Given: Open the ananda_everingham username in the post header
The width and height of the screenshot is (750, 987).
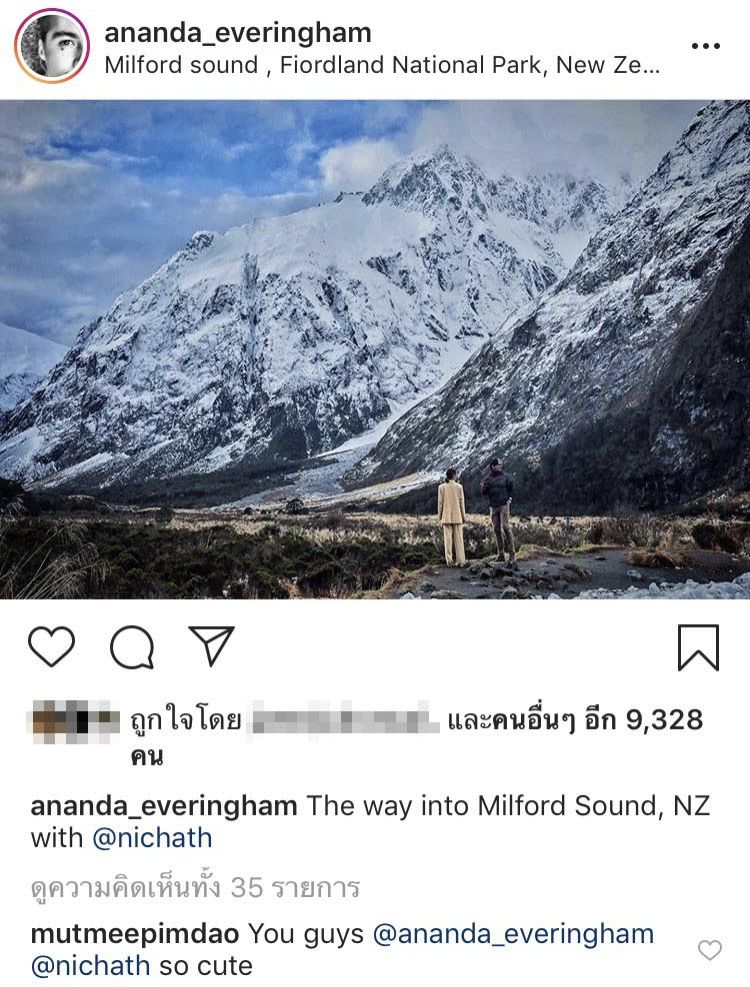Looking at the screenshot, I should point(238,33).
